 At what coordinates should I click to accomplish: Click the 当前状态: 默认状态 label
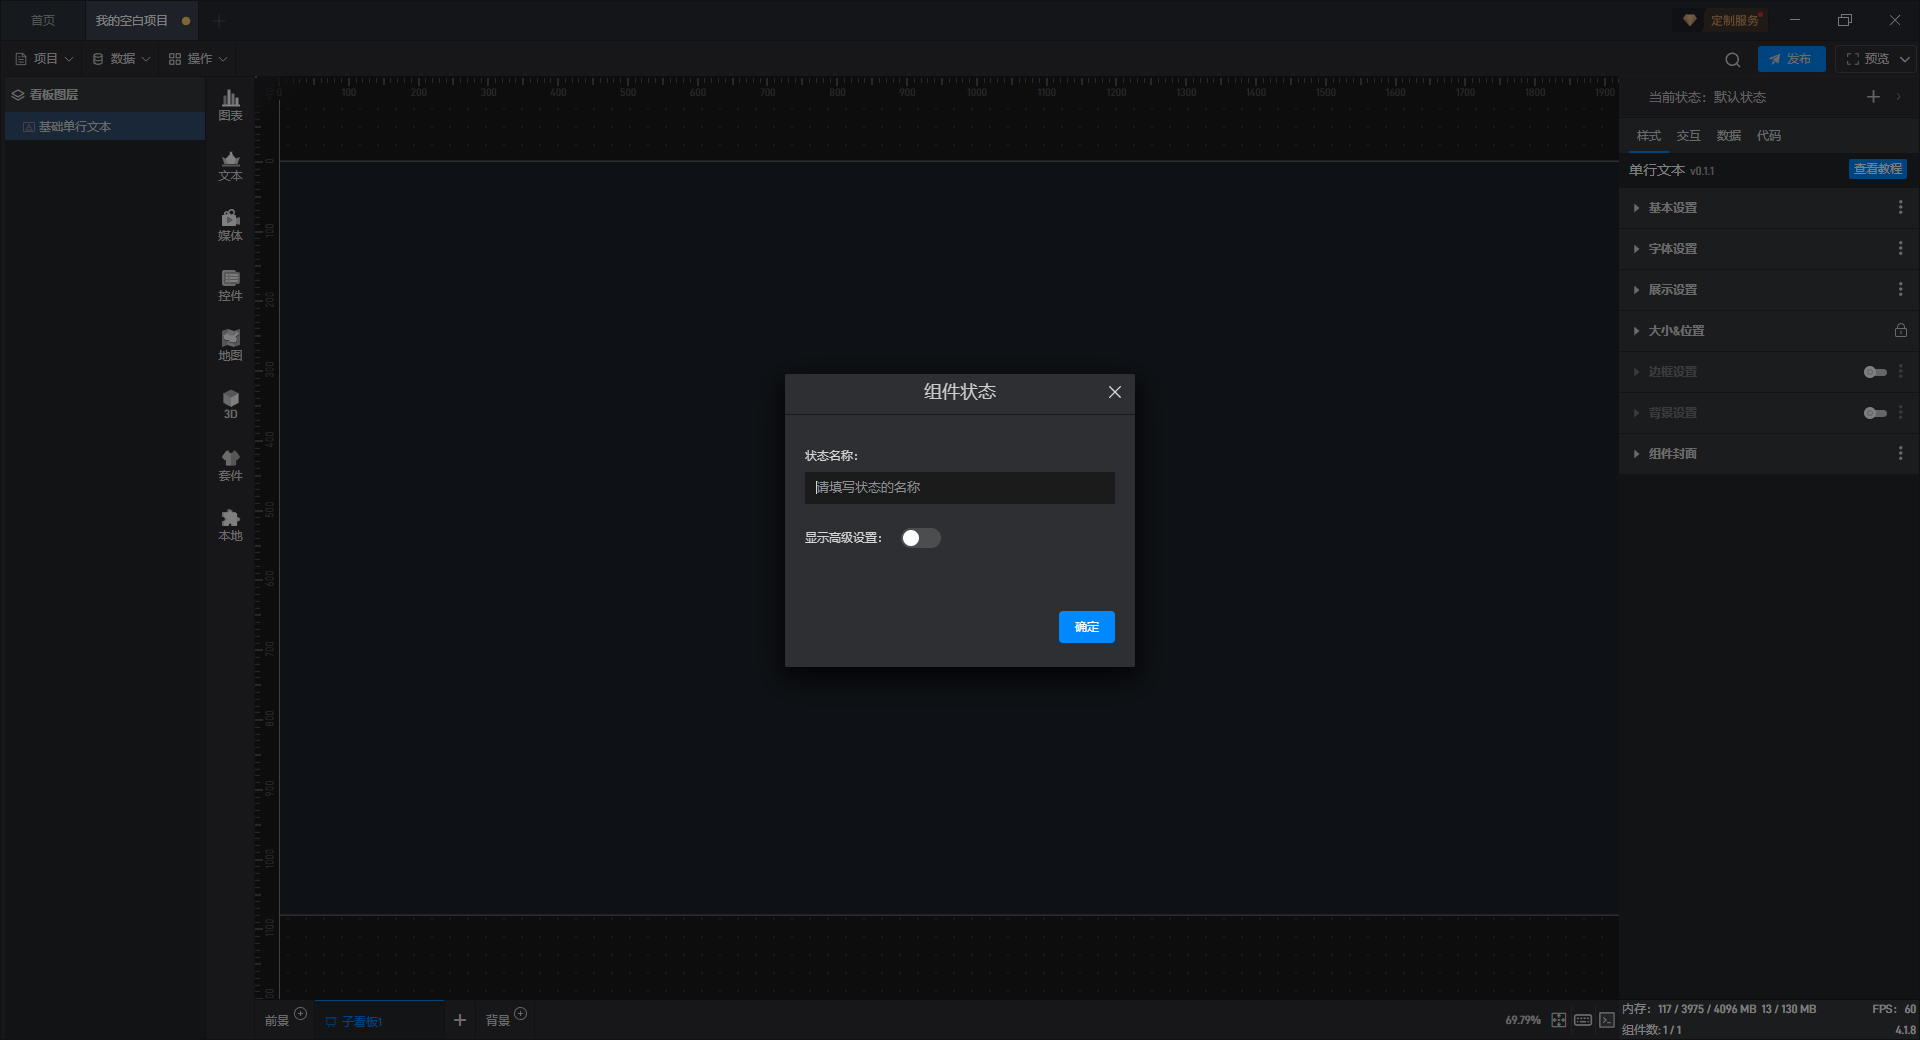click(x=1707, y=97)
